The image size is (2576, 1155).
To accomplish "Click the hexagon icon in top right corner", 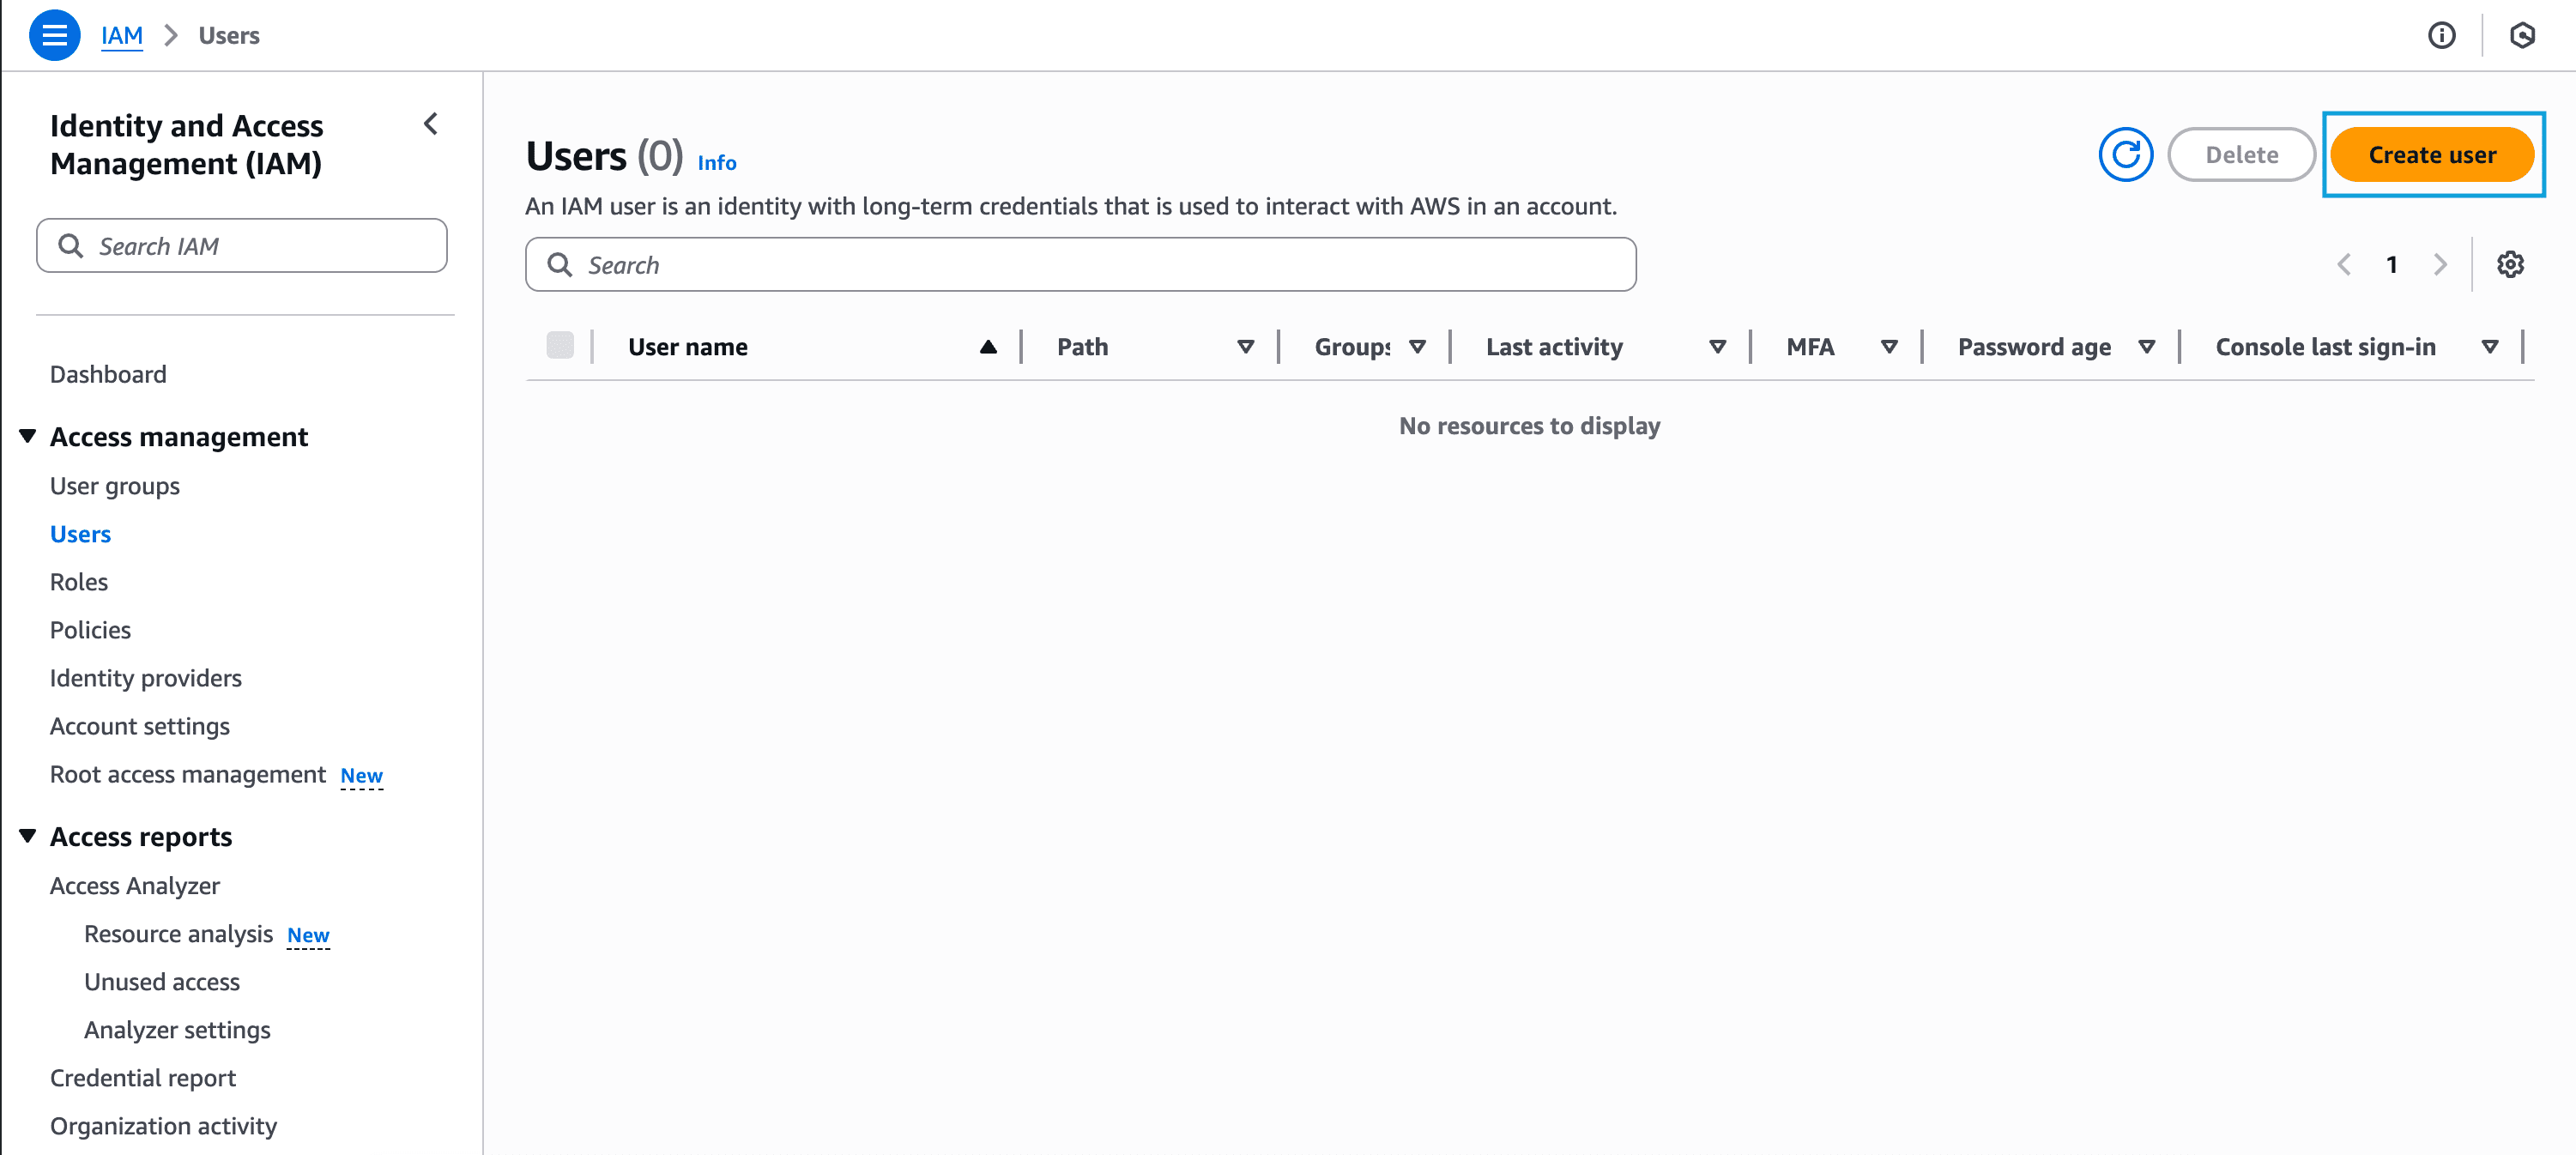I will [2521, 35].
